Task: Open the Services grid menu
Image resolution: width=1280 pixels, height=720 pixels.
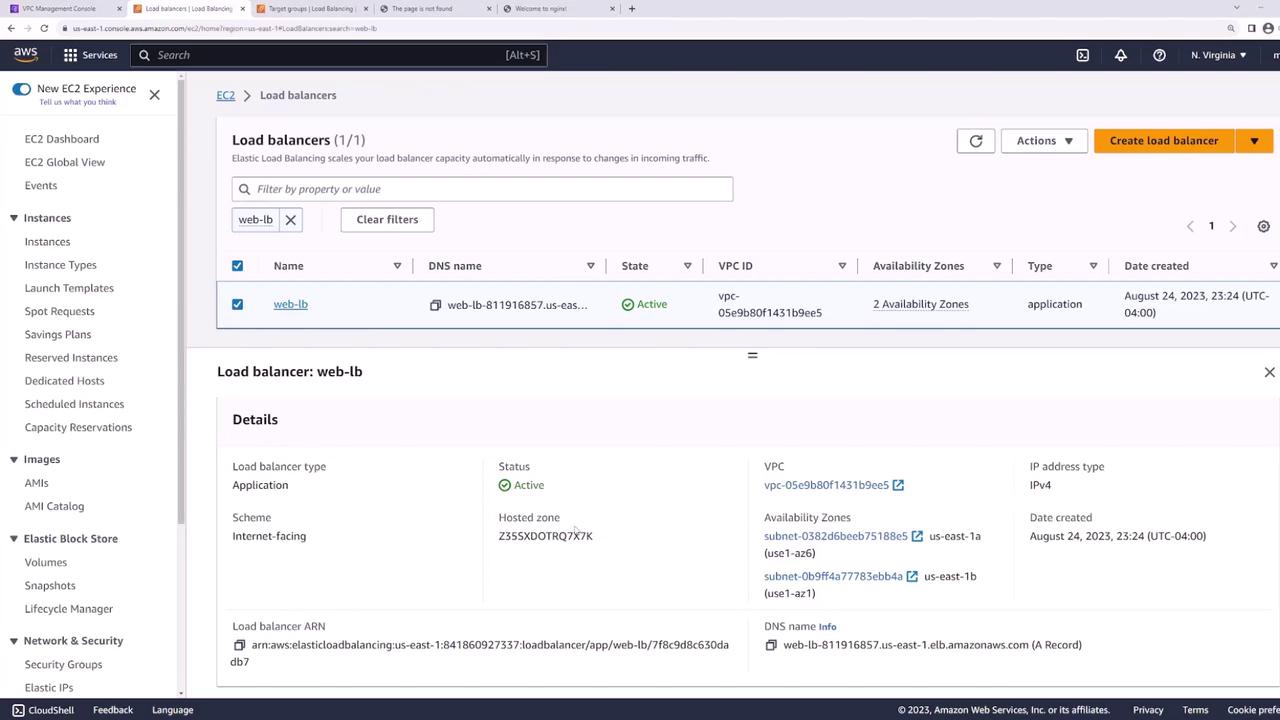Action: click(90, 55)
